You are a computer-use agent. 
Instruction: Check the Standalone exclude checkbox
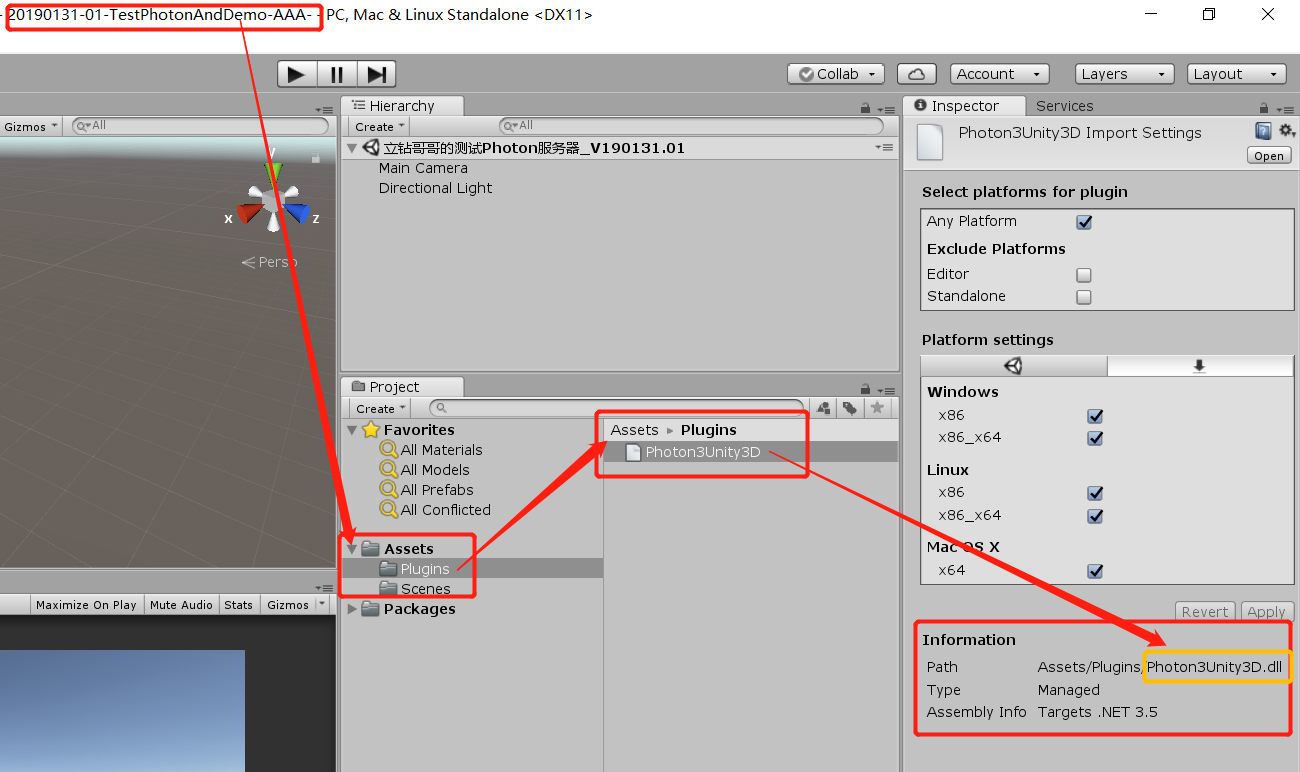coord(1084,297)
